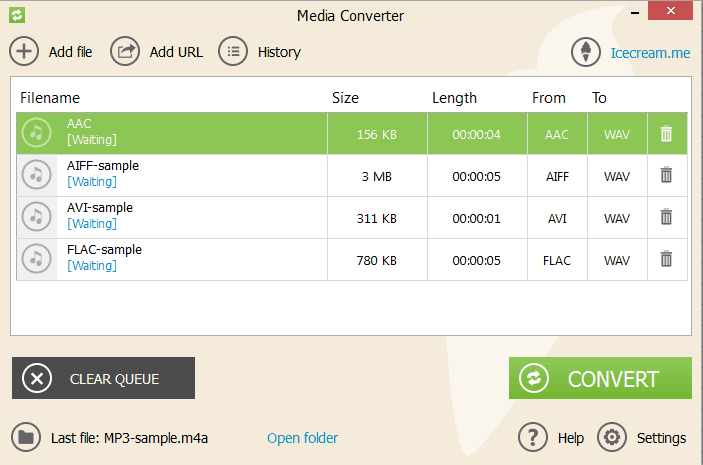Click the music note icon for AVI-sample

(x=36, y=217)
